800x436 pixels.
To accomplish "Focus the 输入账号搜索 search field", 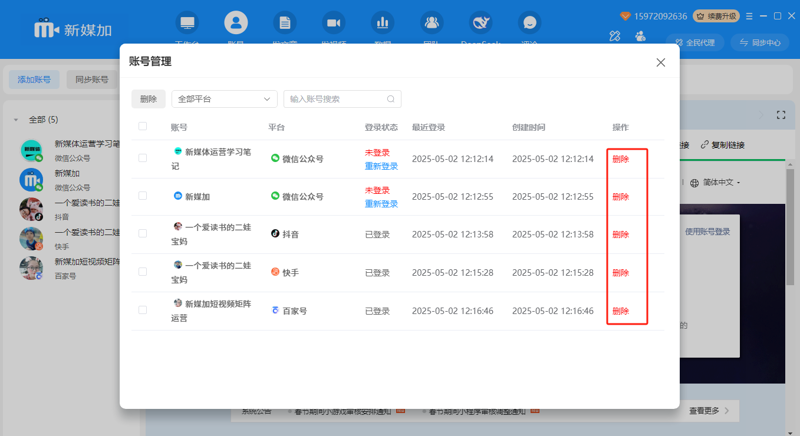I will click(x=342, y=99).
